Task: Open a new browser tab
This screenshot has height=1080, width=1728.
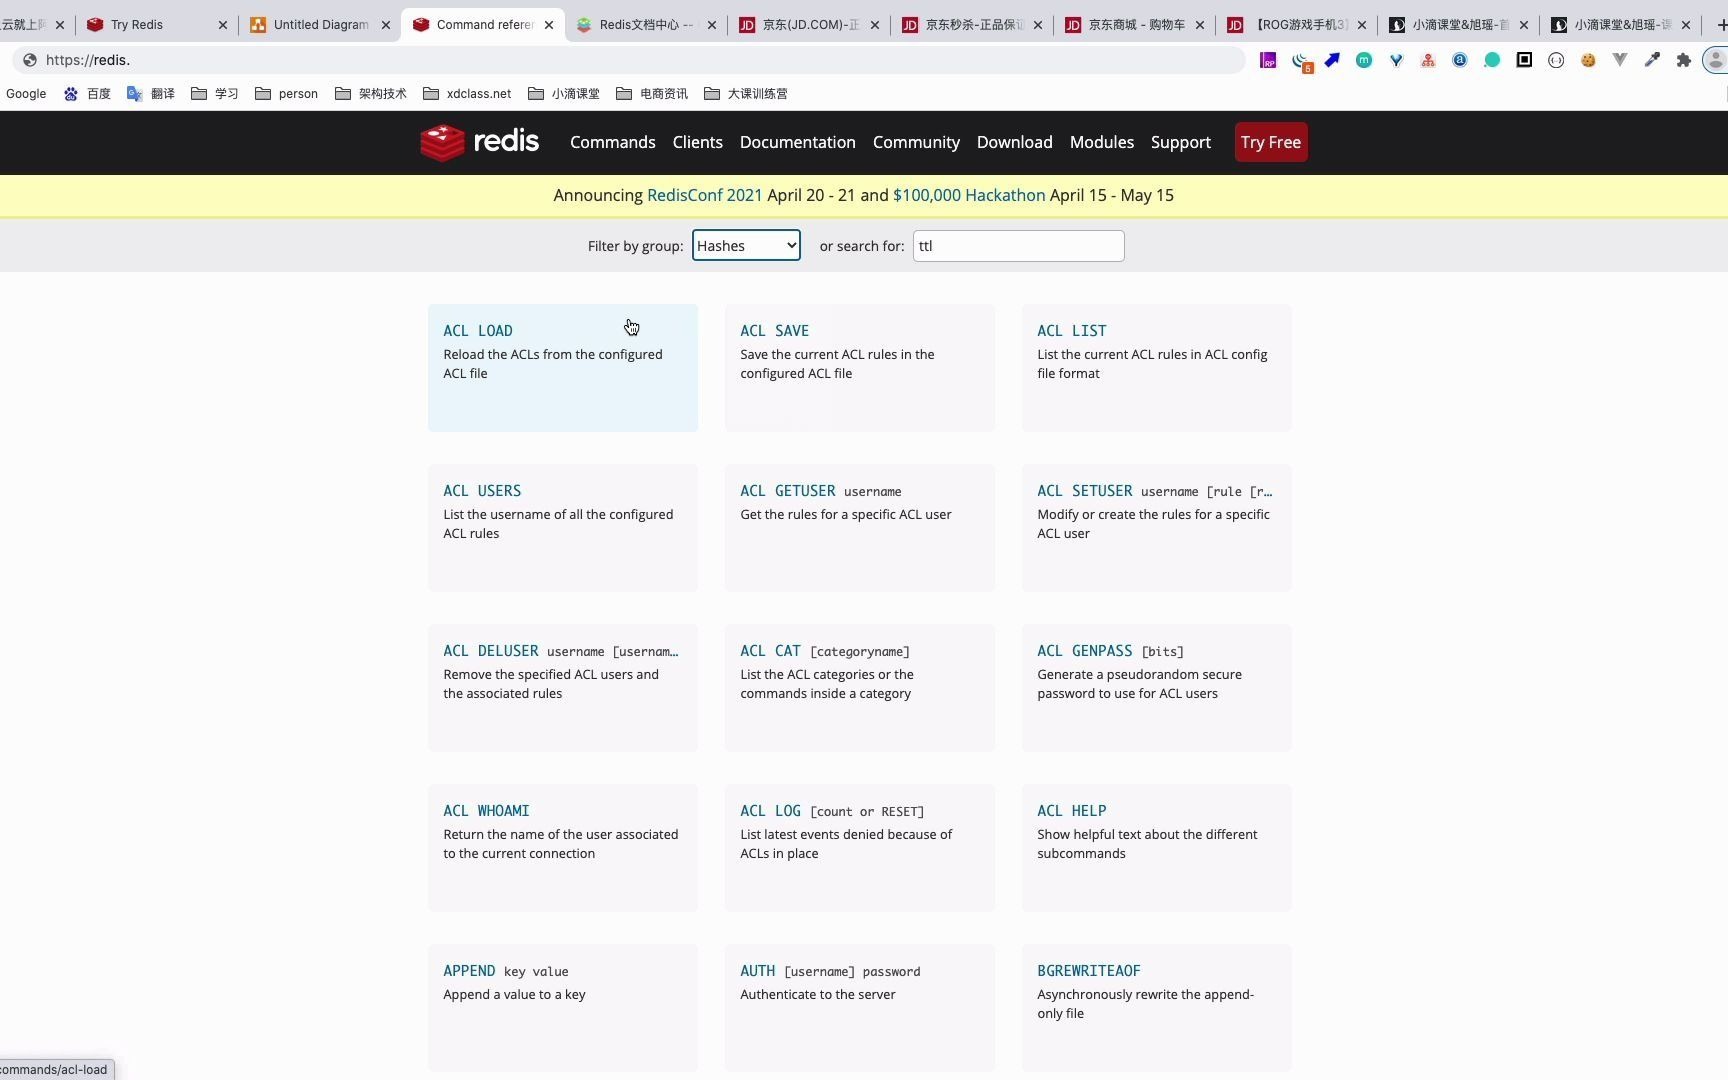Action: 1720,25
